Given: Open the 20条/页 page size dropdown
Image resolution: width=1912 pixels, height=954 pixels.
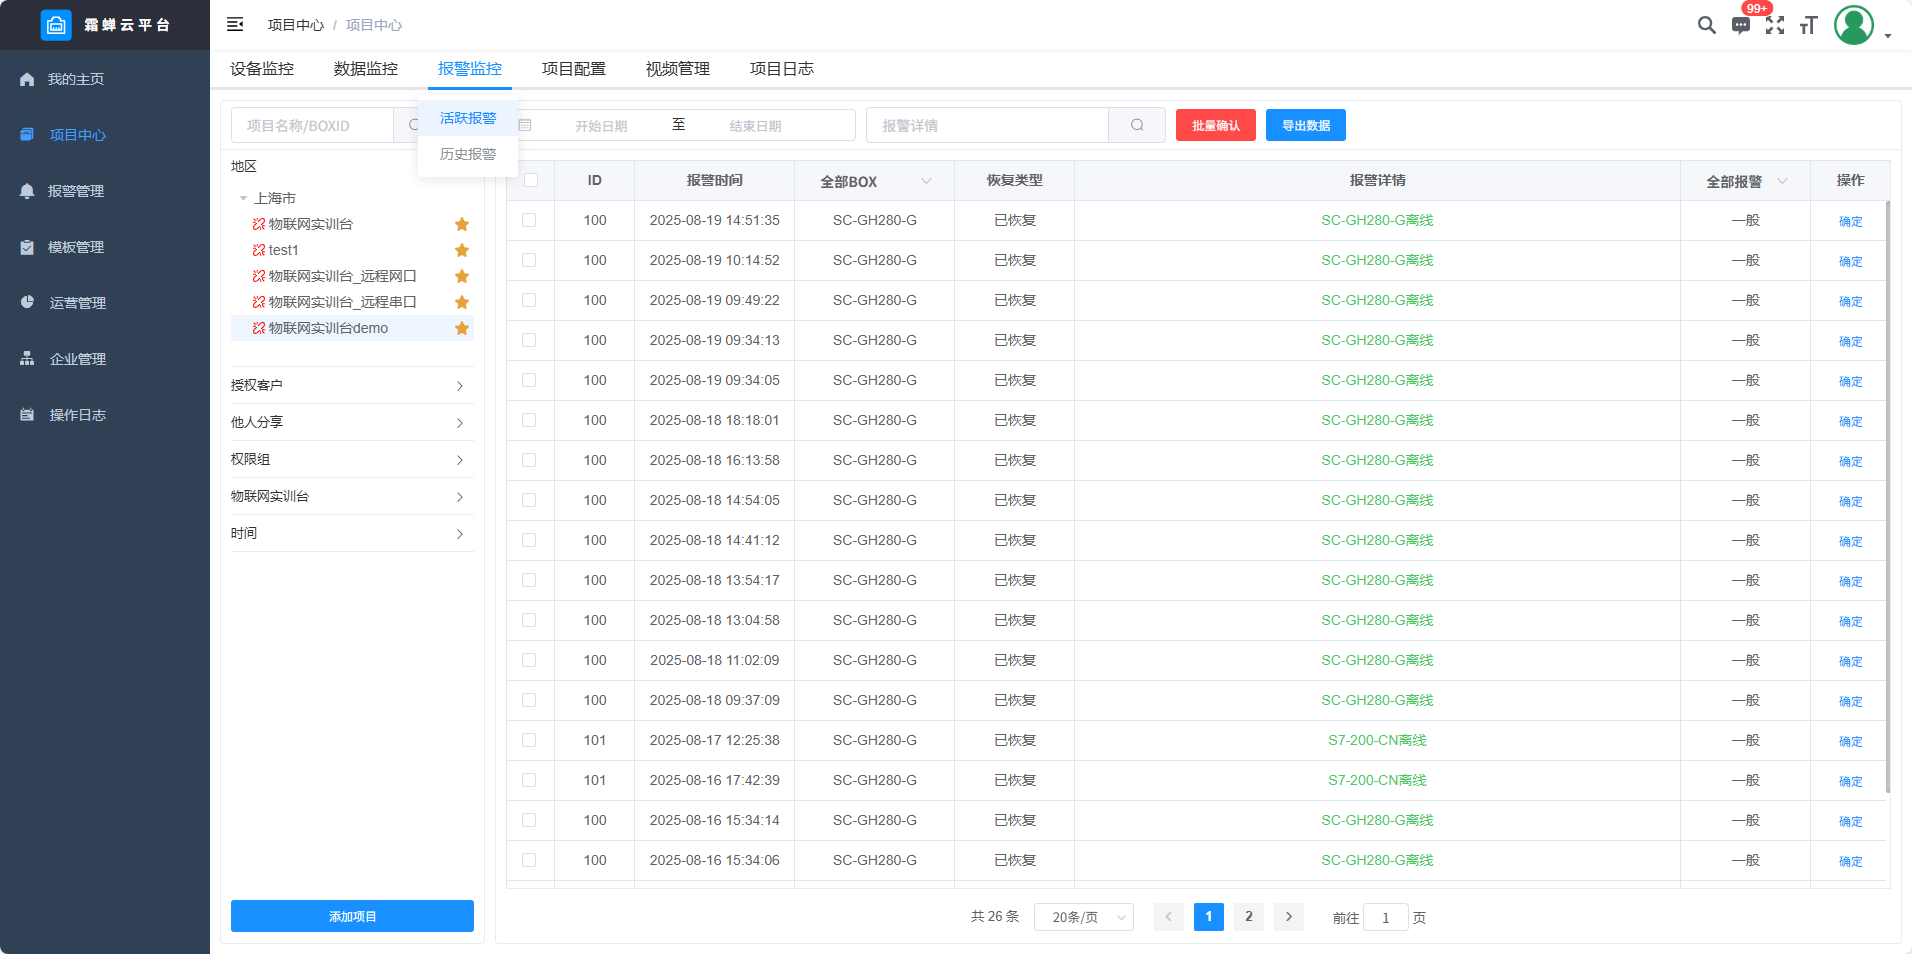Looking at the screenshot, I should tap(1084, 917).
